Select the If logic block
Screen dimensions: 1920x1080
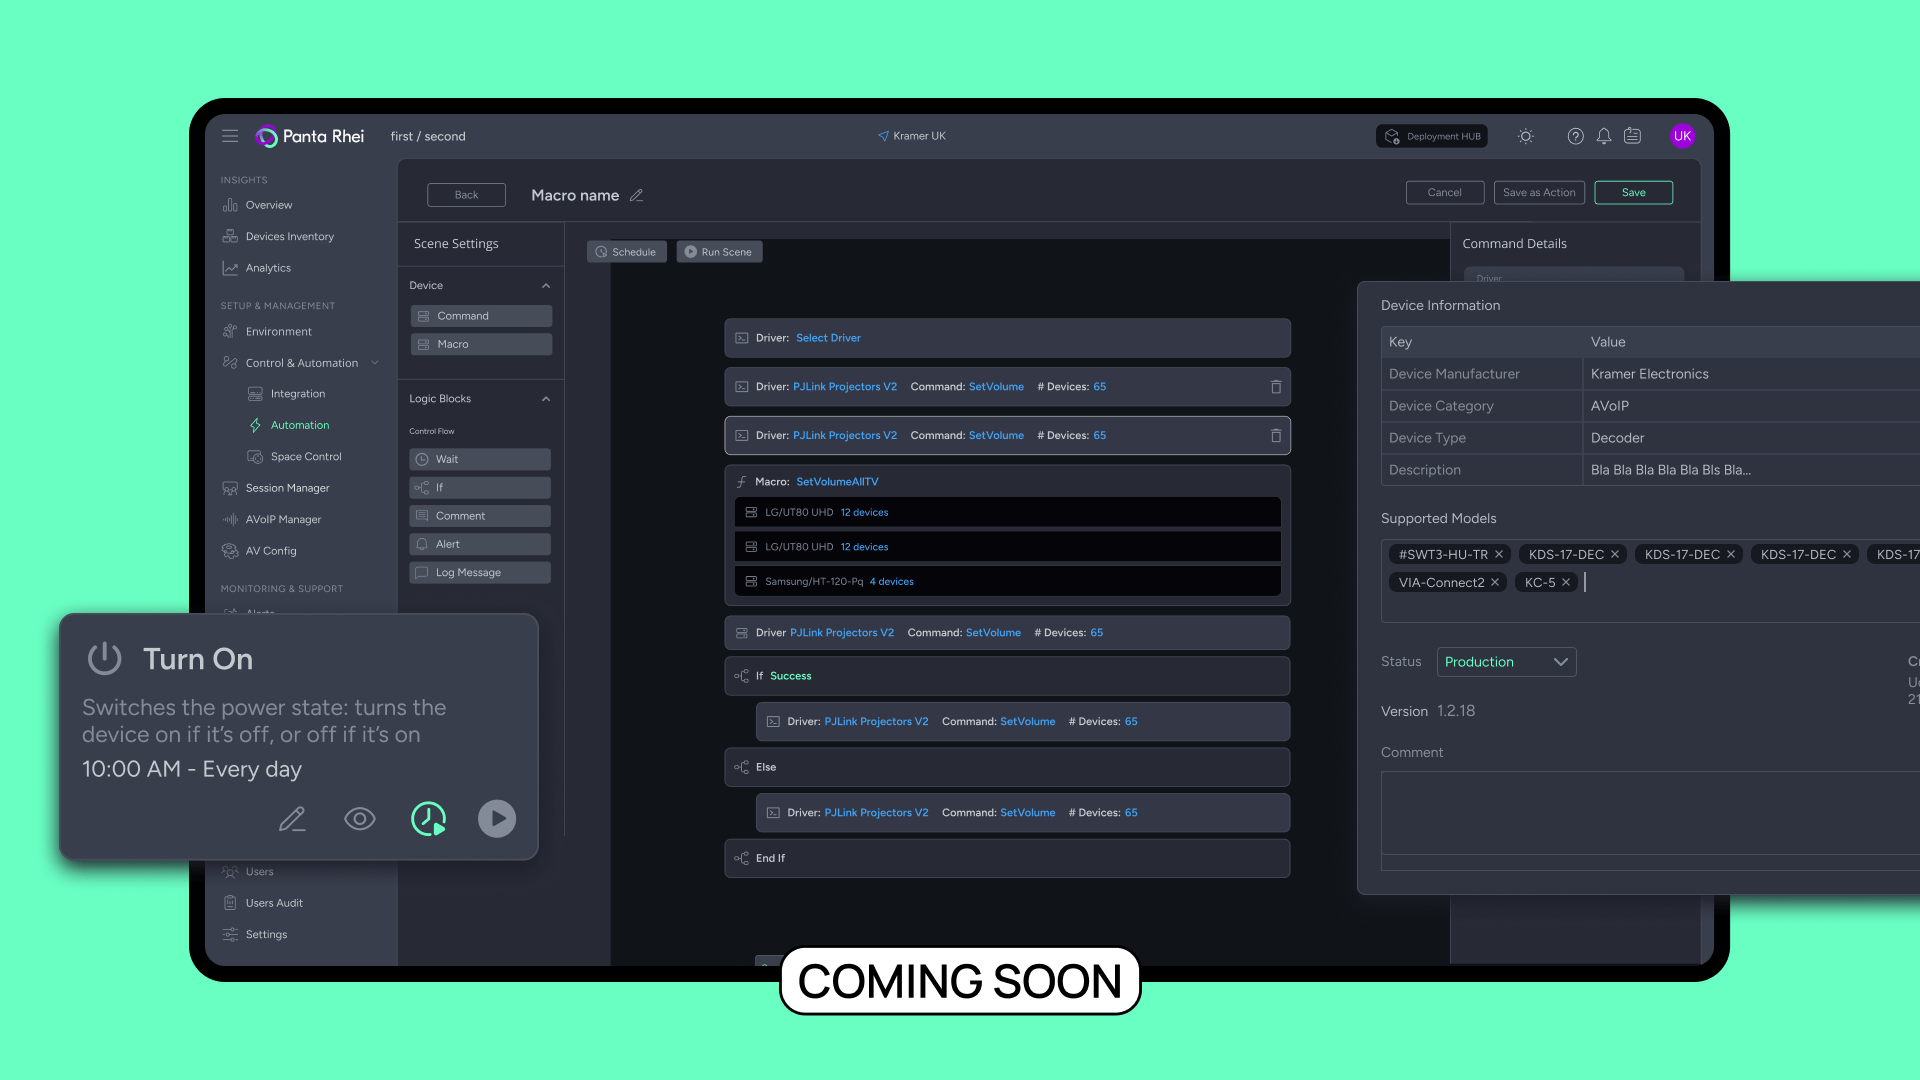coord(480,488)
